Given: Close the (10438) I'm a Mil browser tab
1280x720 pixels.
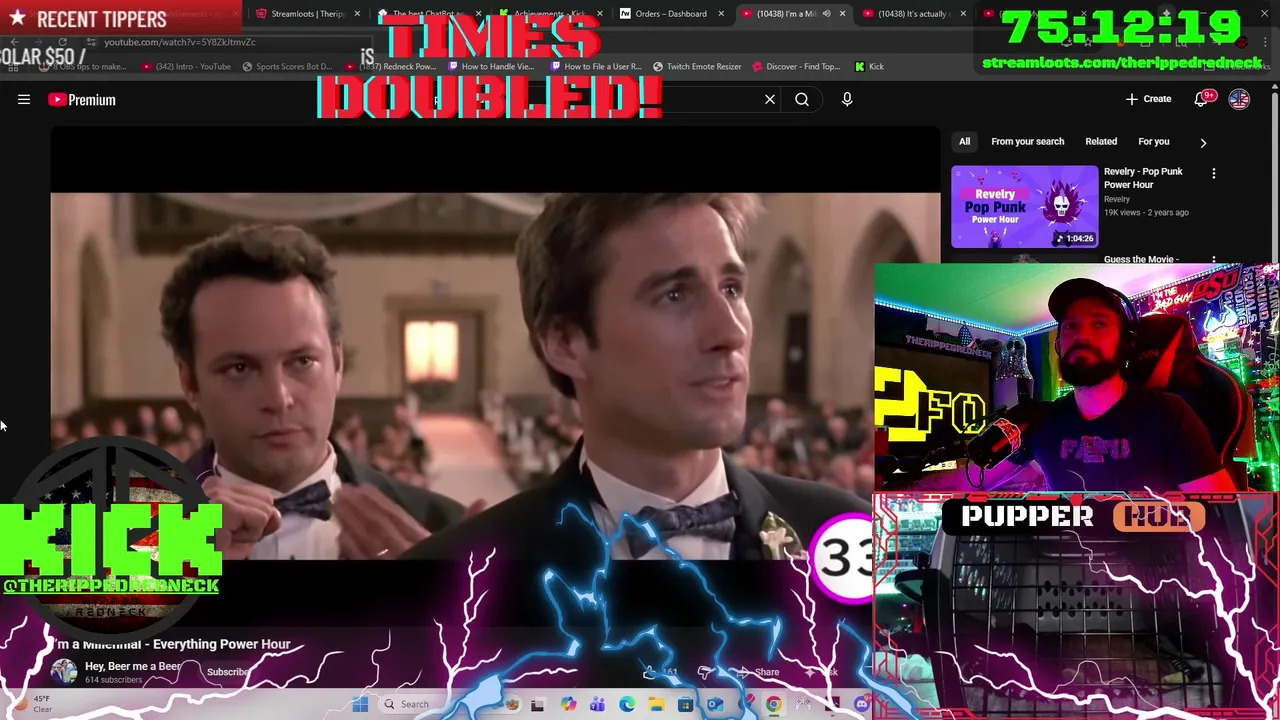Looking at the screenshot, I should (x=842, y=14).
